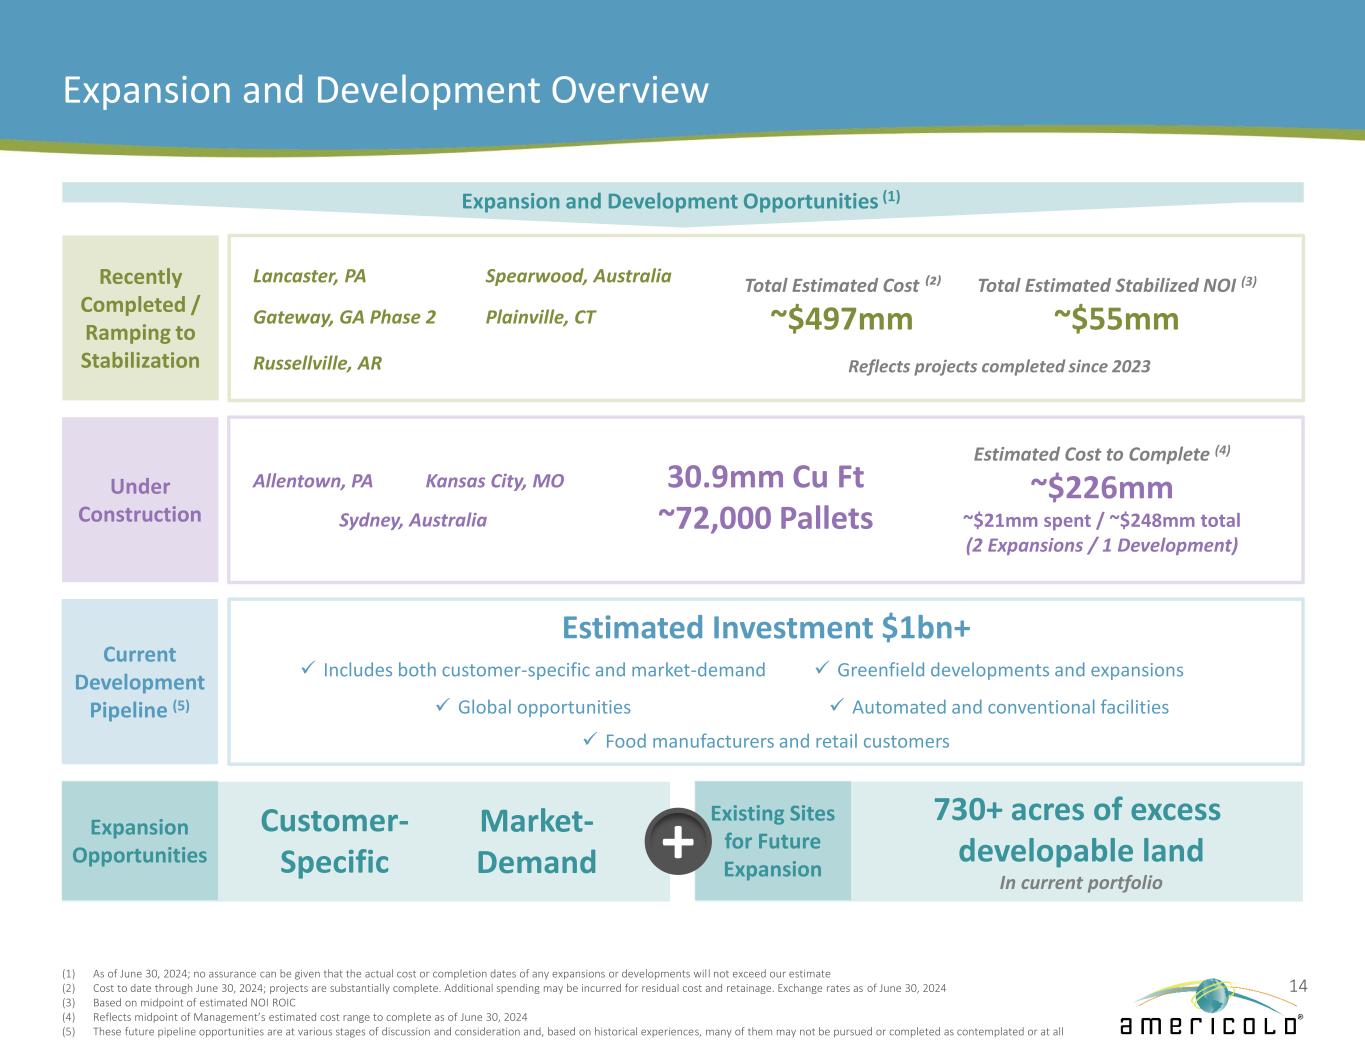Click the checkmark beside Includes both customer-specific
1365x1055 pixels.
click(308, 669)
